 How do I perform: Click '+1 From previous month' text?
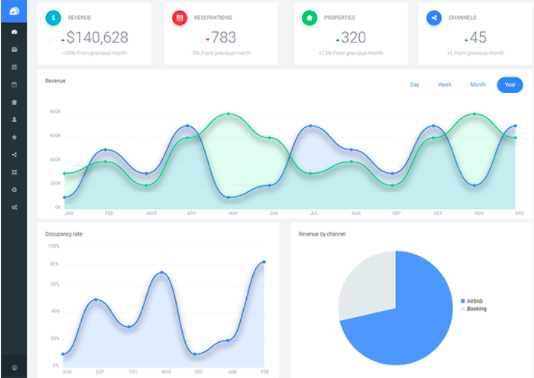tap(475, 53)
